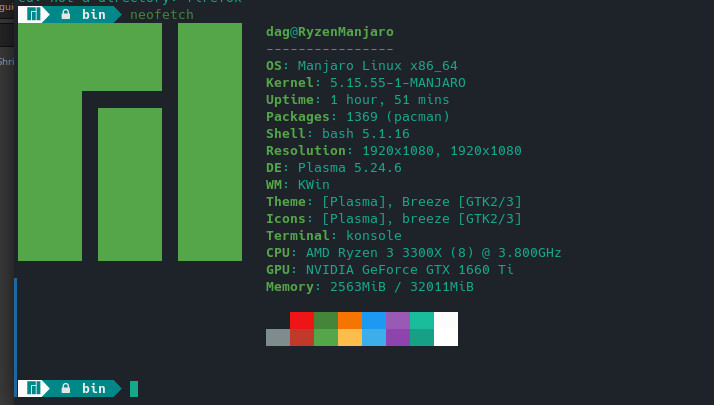The width and height of the screenshot is (714, 405).
Task: Click the terminal cursor block after the bottom prompt
Action: [x=134, y=388]
